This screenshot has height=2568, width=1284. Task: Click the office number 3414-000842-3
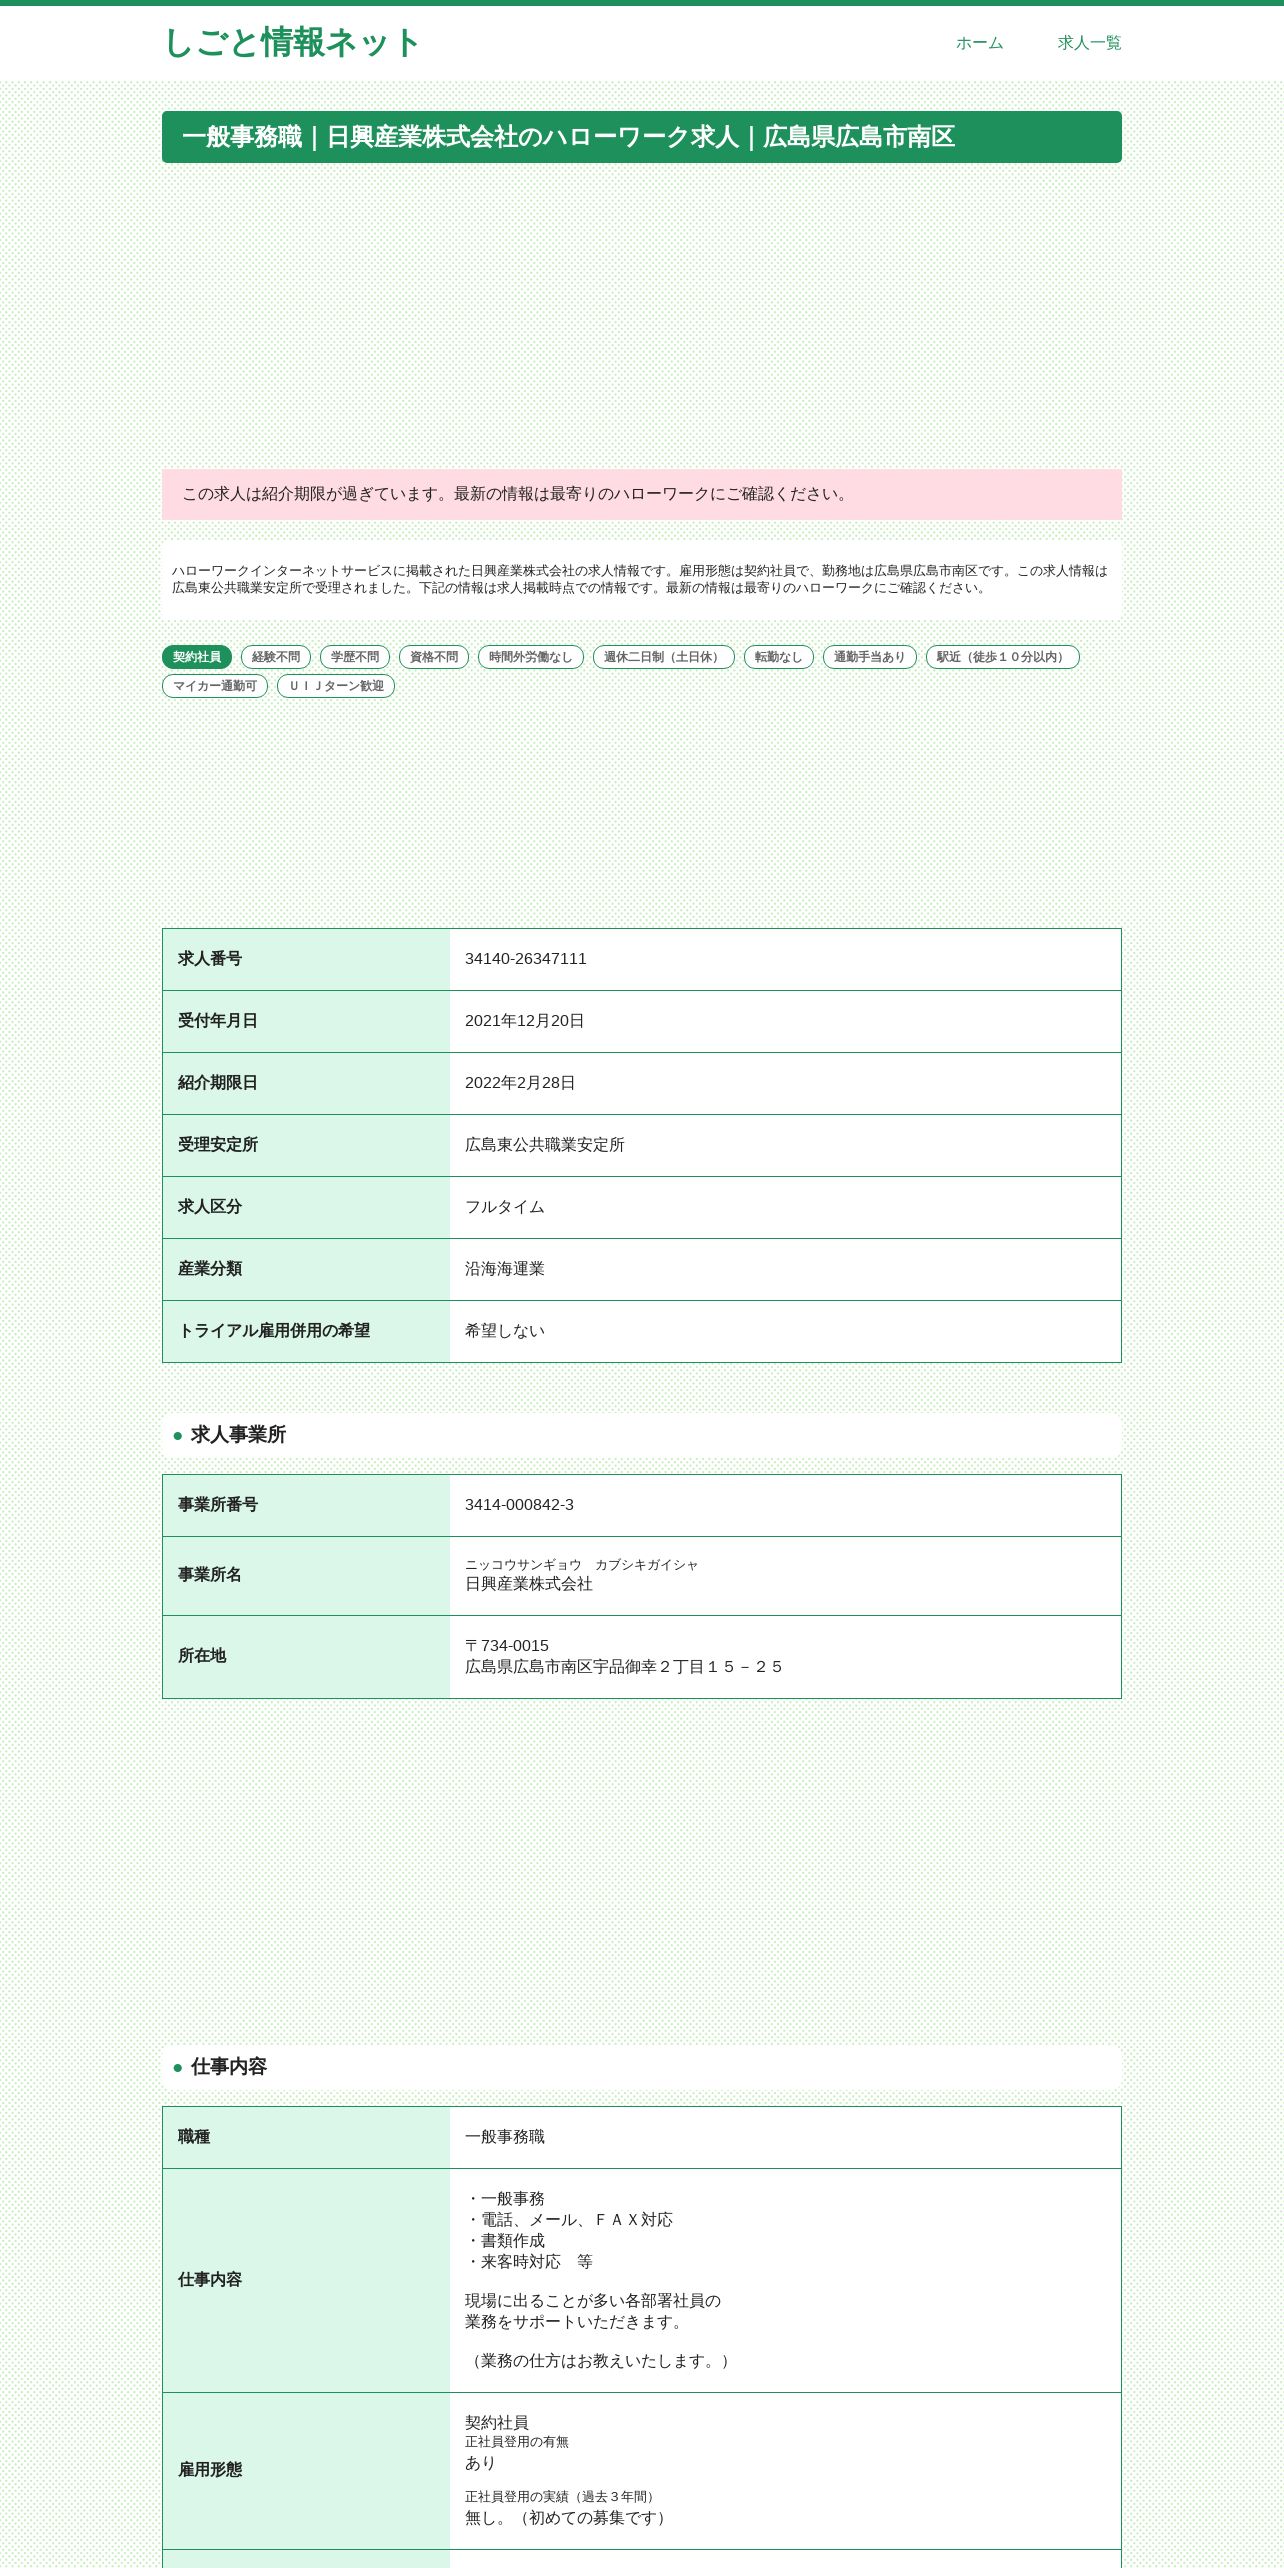[520, 1505]
